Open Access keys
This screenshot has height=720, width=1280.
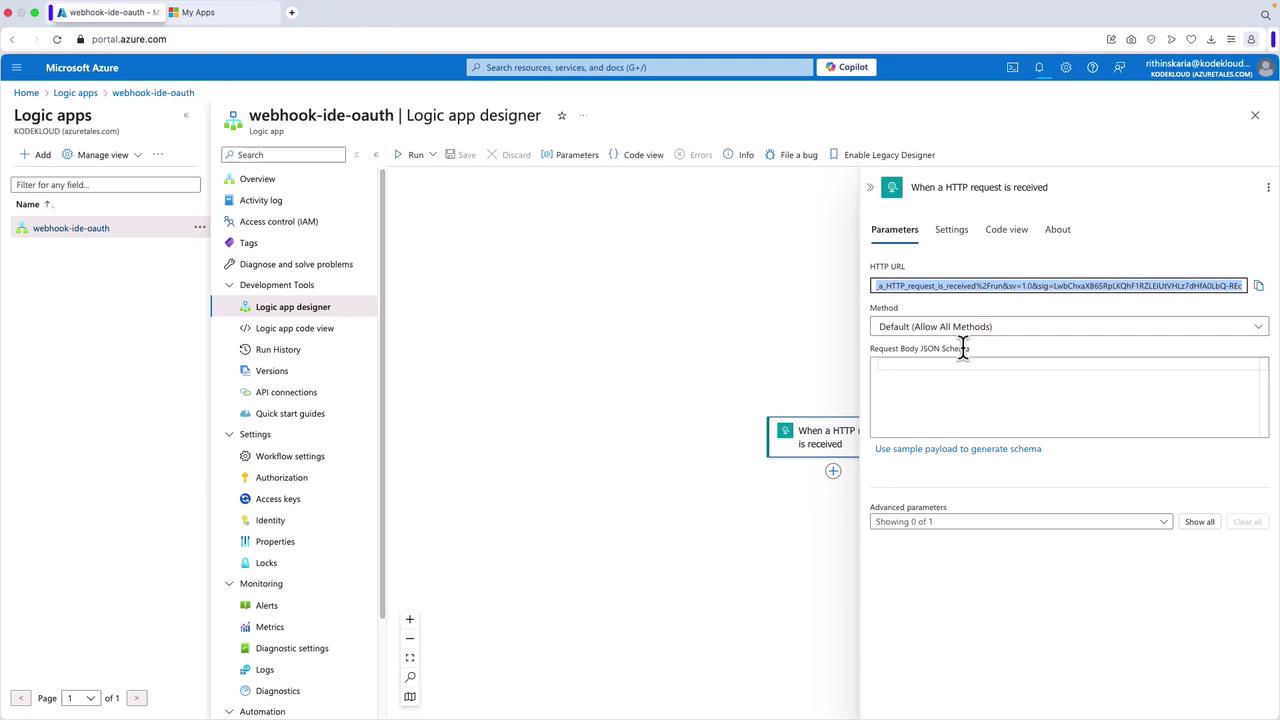[x=278, y=499]
